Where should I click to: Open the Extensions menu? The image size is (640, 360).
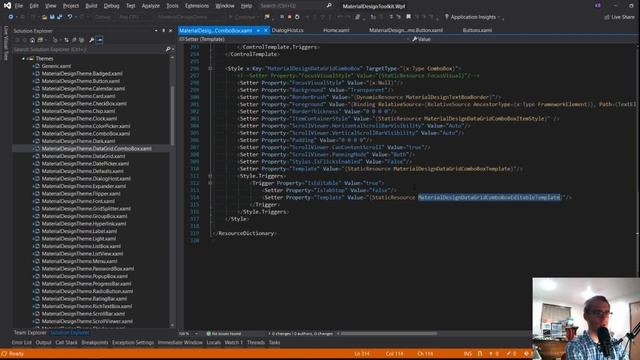[197, 6]
